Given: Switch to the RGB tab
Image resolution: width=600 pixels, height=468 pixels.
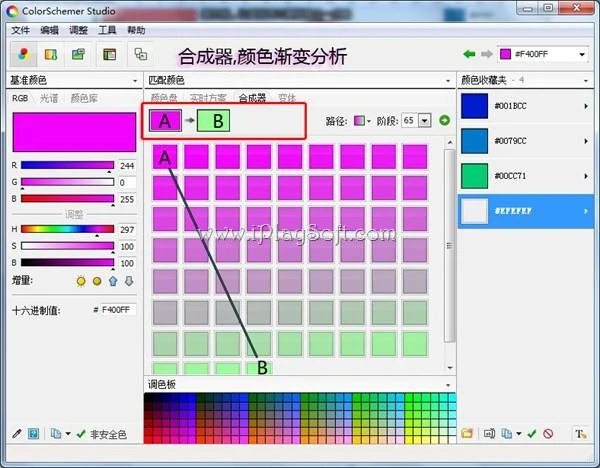Looking at the screenshot, I should pos(20,98).
